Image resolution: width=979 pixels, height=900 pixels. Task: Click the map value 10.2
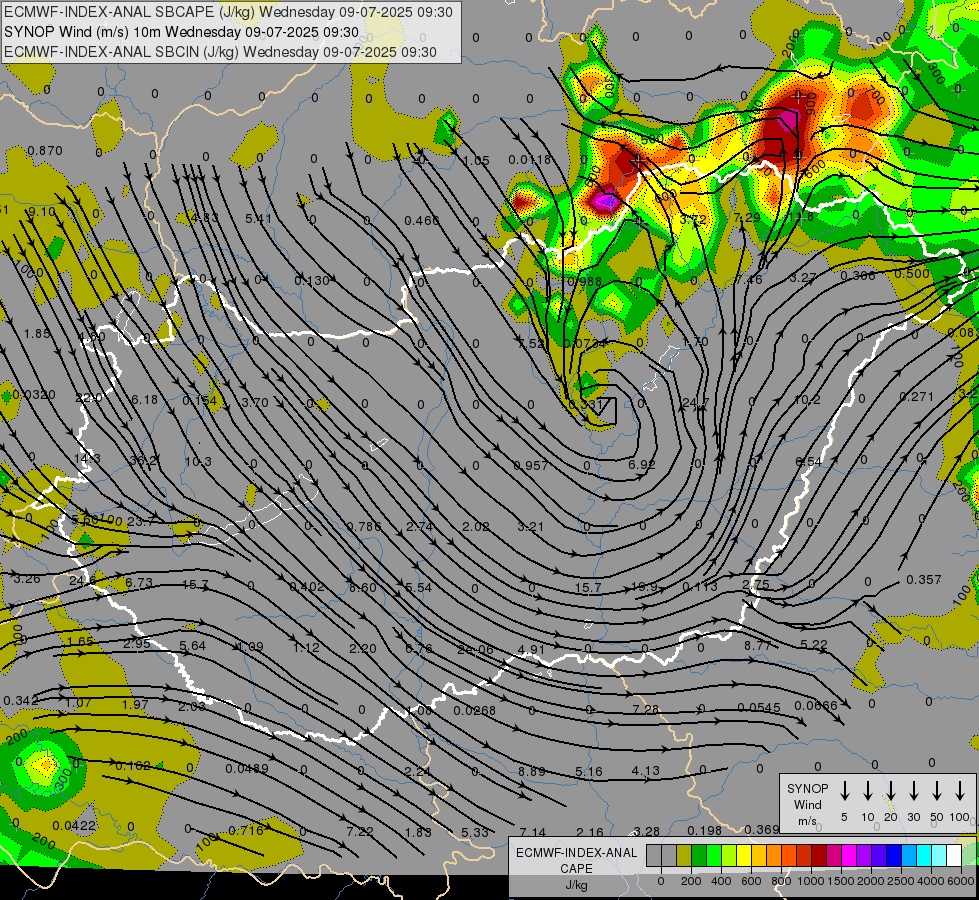pos(807,400)
